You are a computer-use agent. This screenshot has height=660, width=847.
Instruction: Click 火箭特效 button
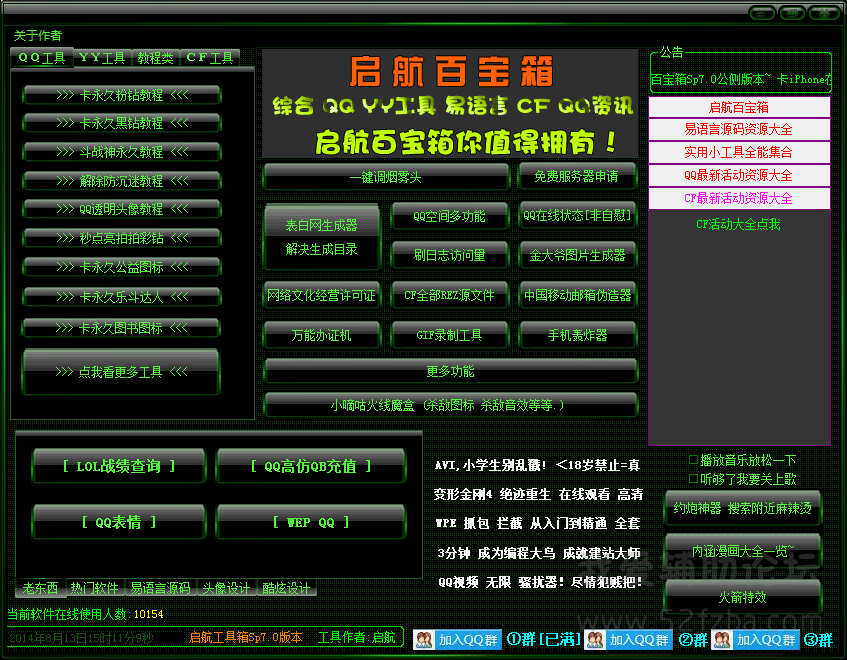click(x=743, y=596)
